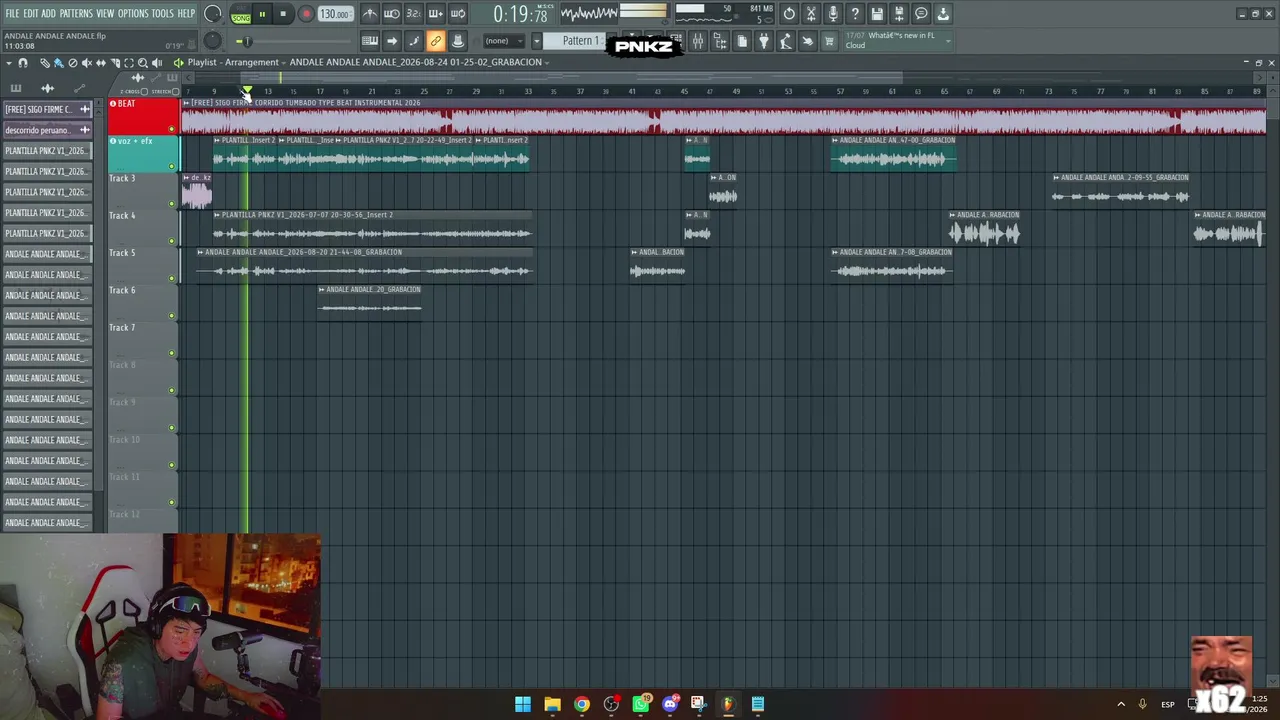This screenshot has width=1280, height=720.
Task: Open the global snap (none) dropdown
Action: [504, 41]
